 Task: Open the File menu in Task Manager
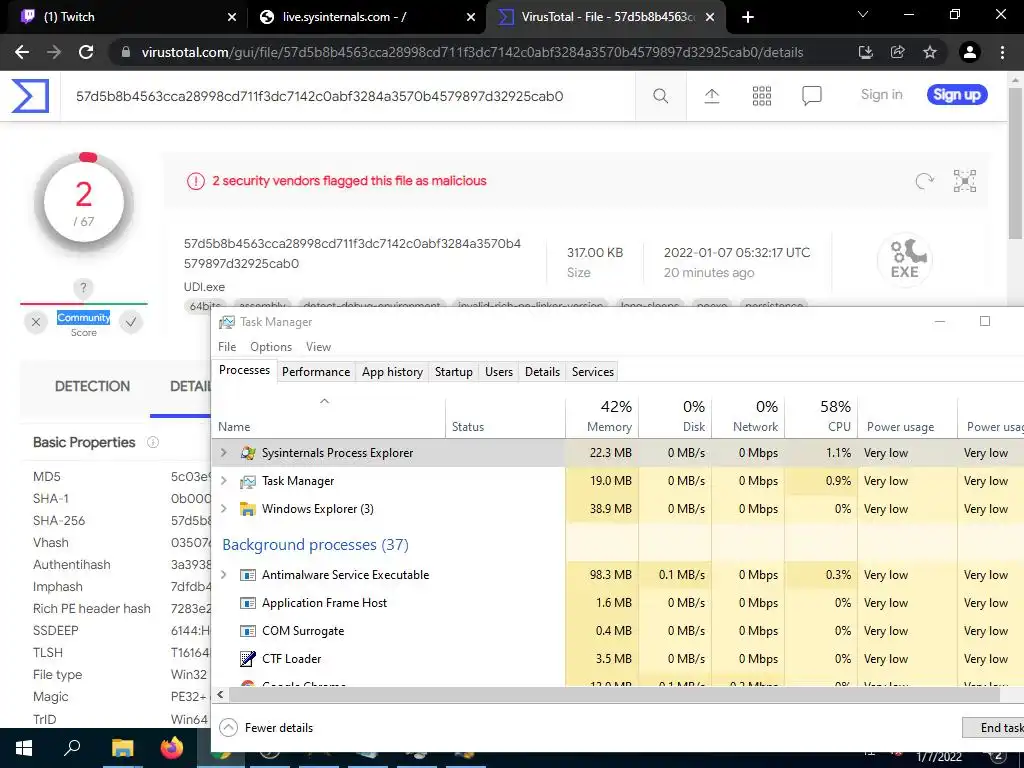[227, 347]
